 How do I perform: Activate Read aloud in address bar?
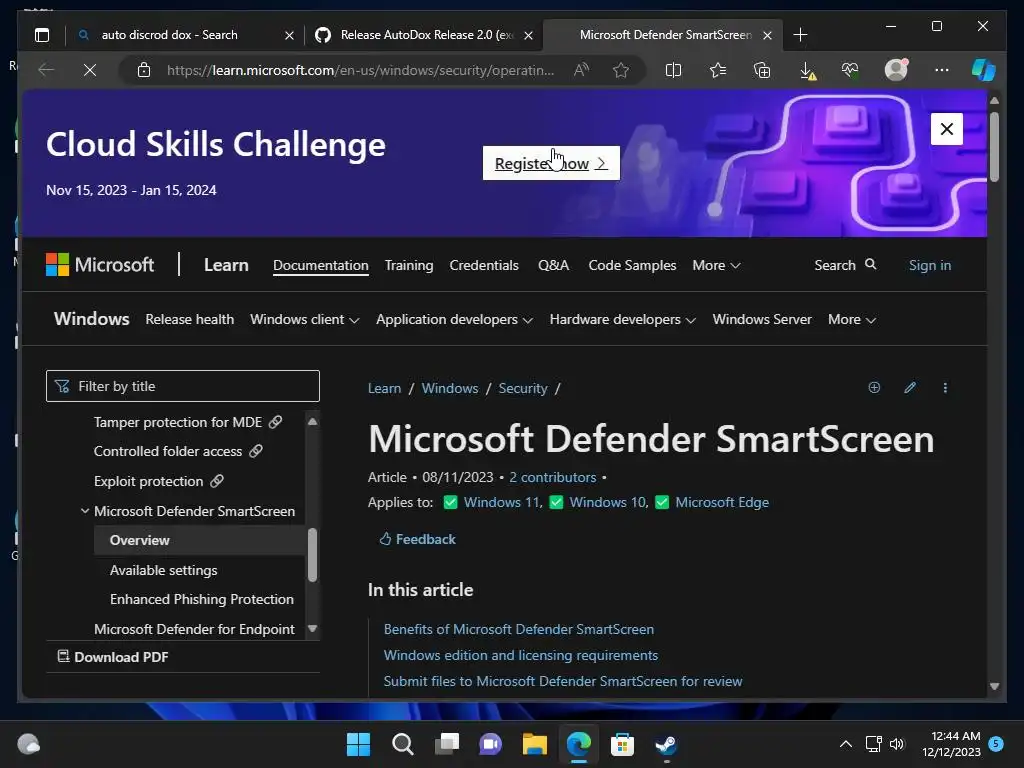581,70
